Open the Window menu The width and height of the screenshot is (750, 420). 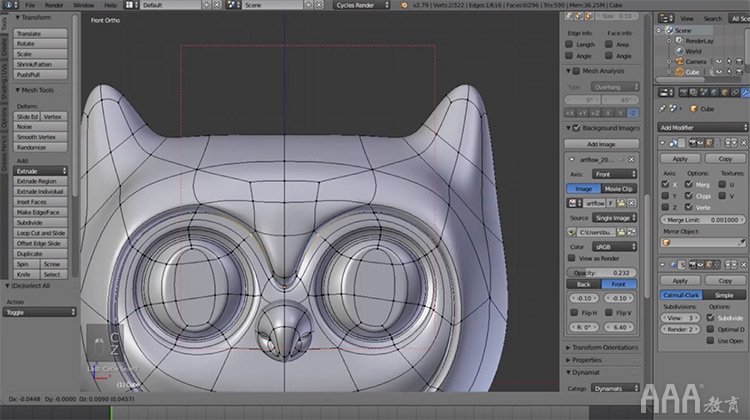[x=84, y=5]
